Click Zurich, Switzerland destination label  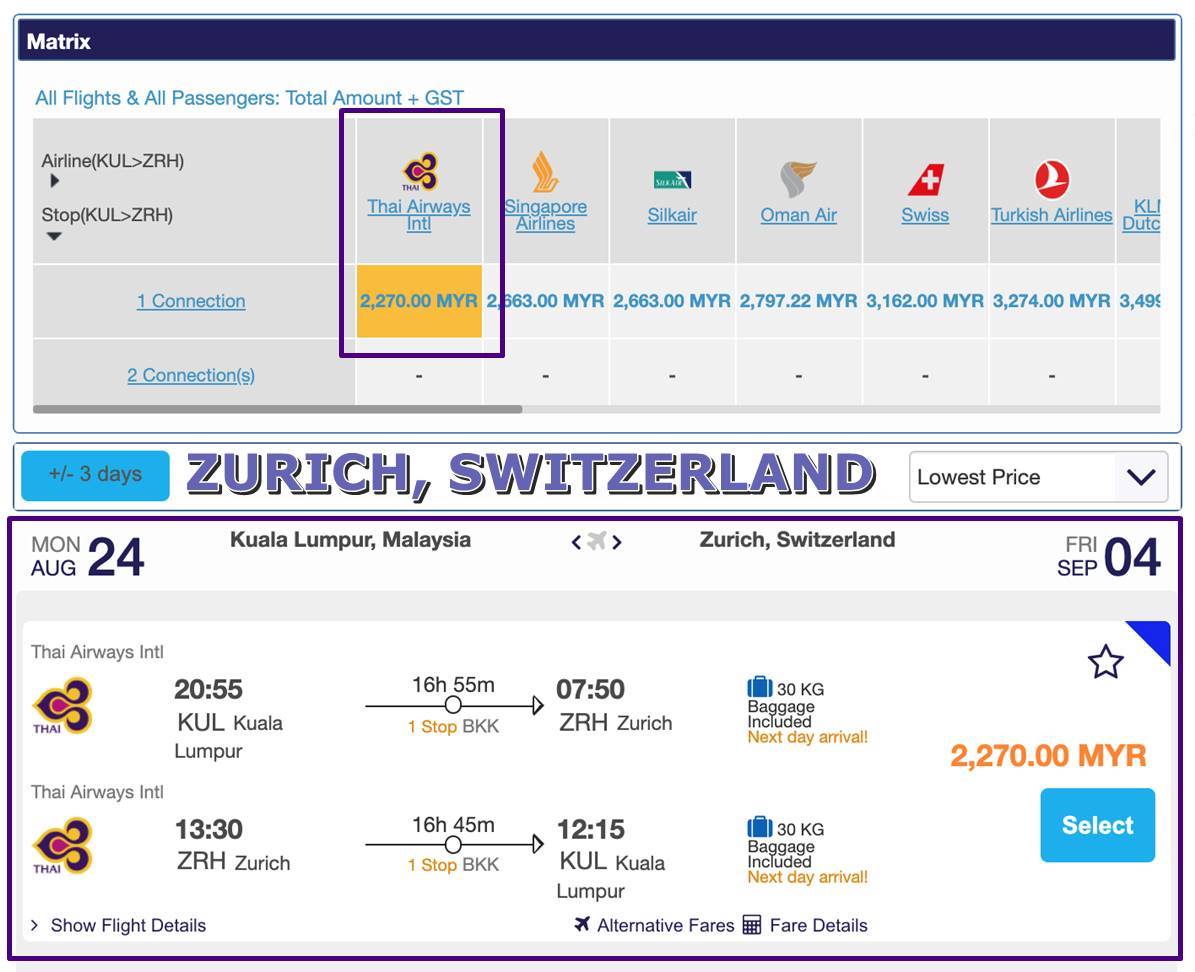pos(797,540)
